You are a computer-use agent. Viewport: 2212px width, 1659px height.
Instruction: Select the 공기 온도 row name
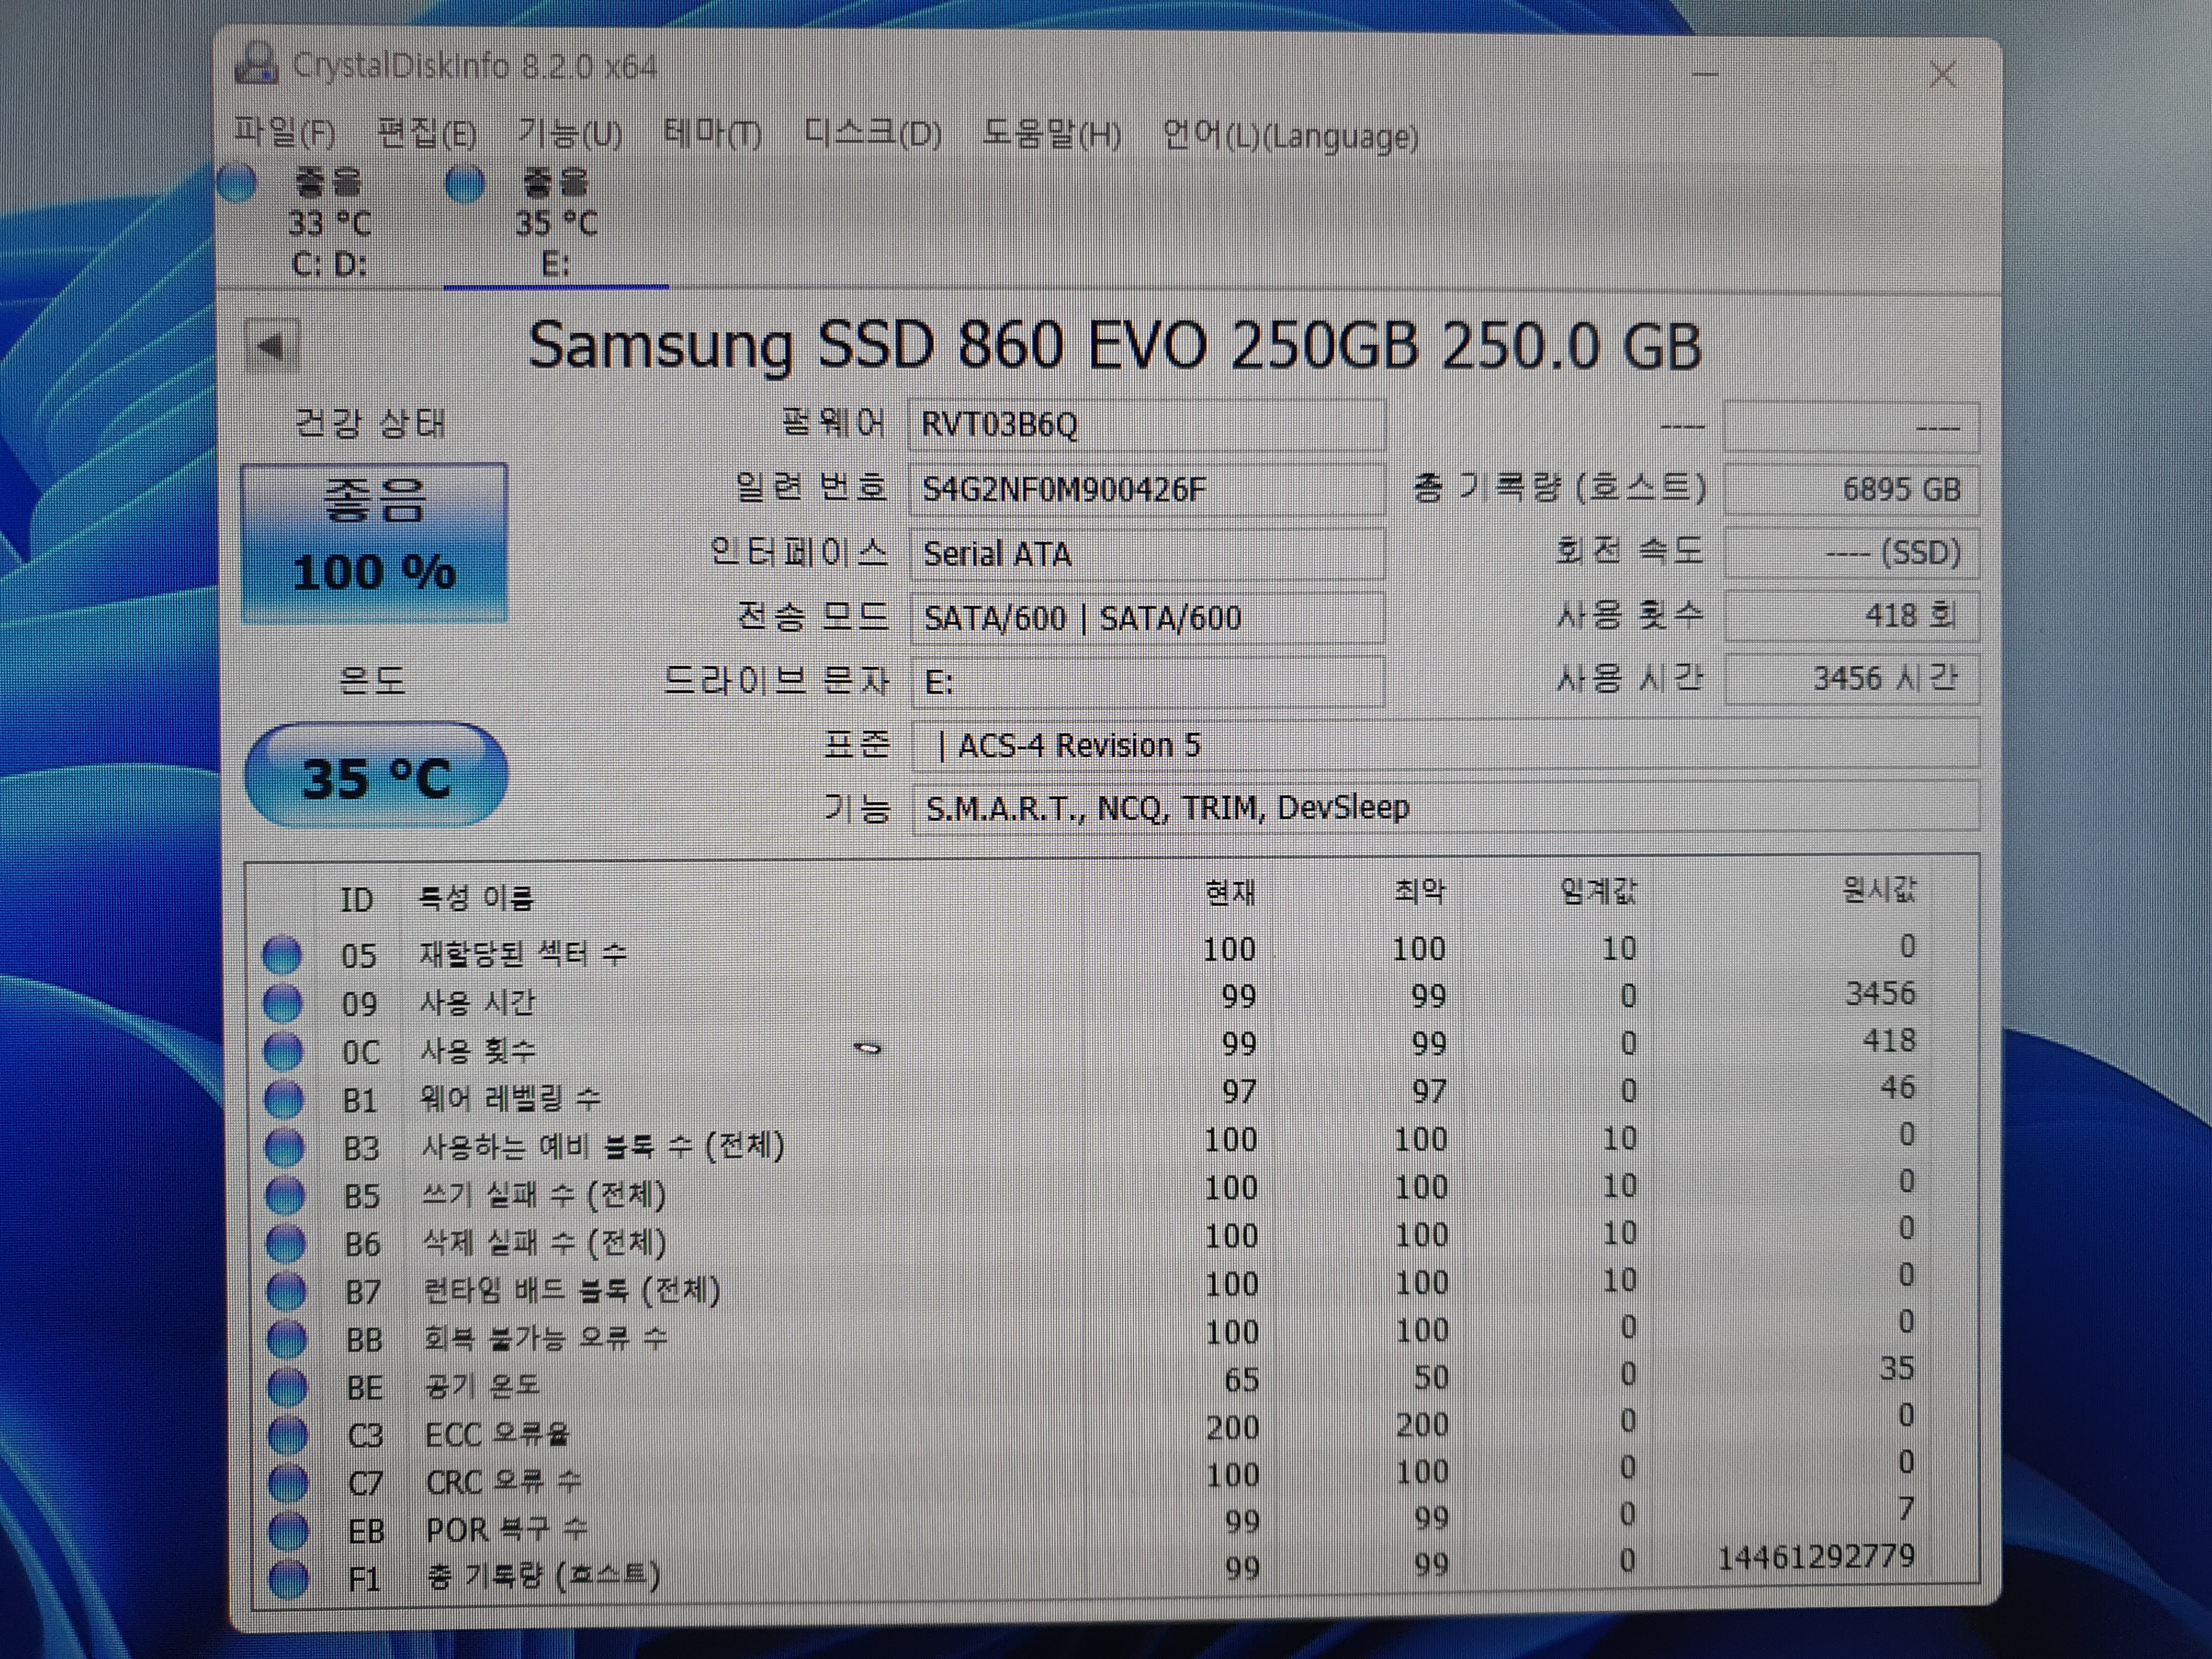point(482,1386)
